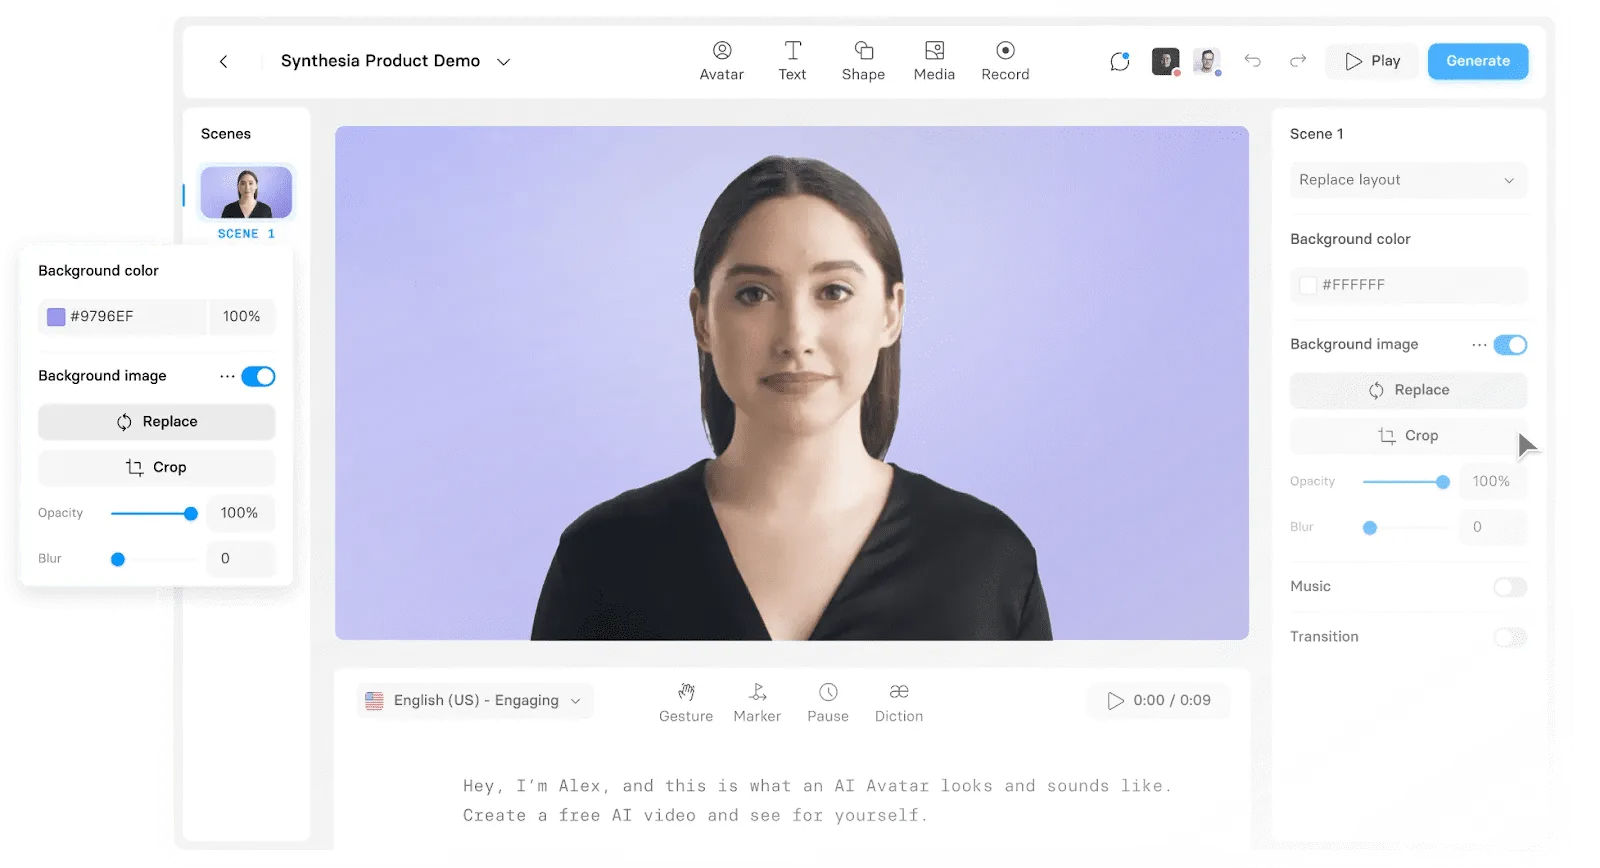Click the first collaborator avatar with red dot
1600x868 pixels.
(1166, 62)
